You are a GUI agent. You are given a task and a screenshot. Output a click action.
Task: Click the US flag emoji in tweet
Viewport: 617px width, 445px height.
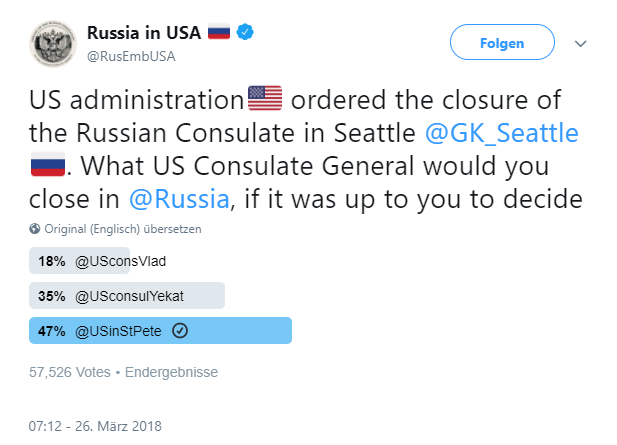click(265, 100)
